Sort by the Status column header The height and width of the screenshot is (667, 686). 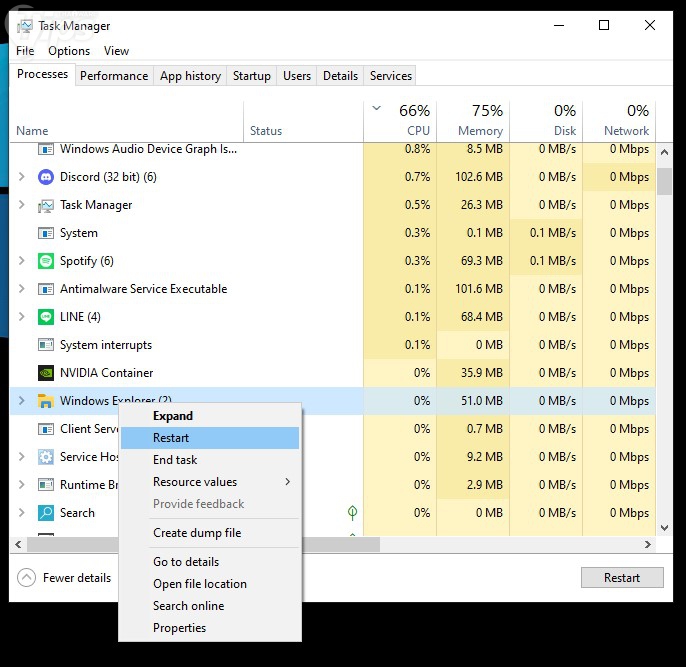click(x=303, y=121)
